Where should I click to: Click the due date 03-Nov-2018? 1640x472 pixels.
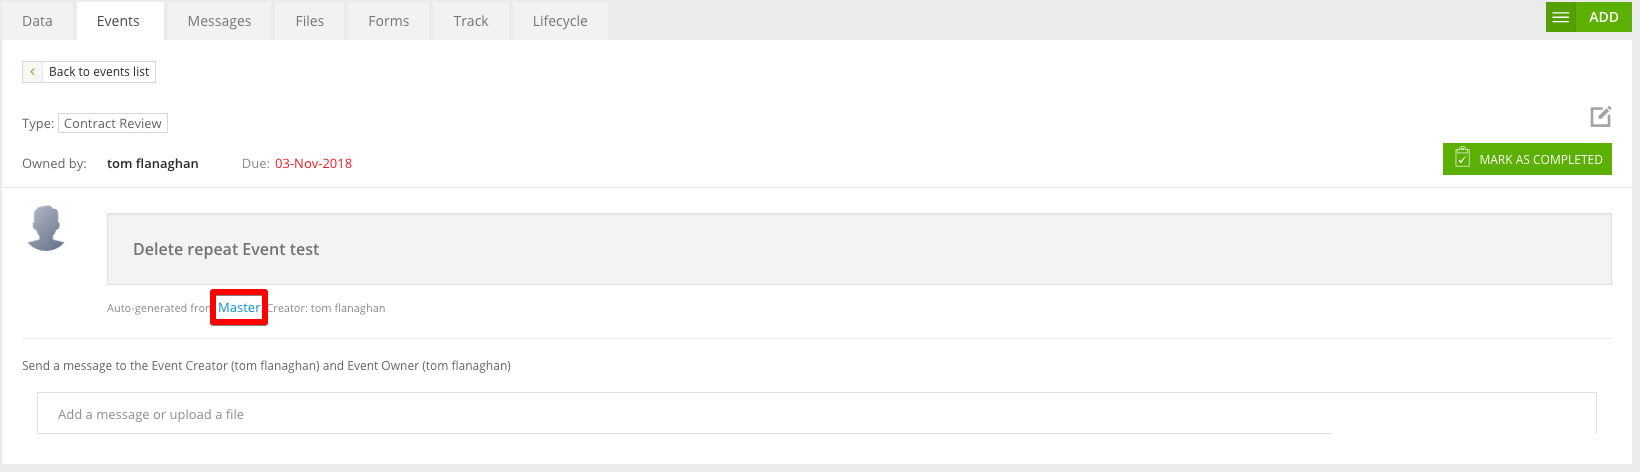pos(313,164)
